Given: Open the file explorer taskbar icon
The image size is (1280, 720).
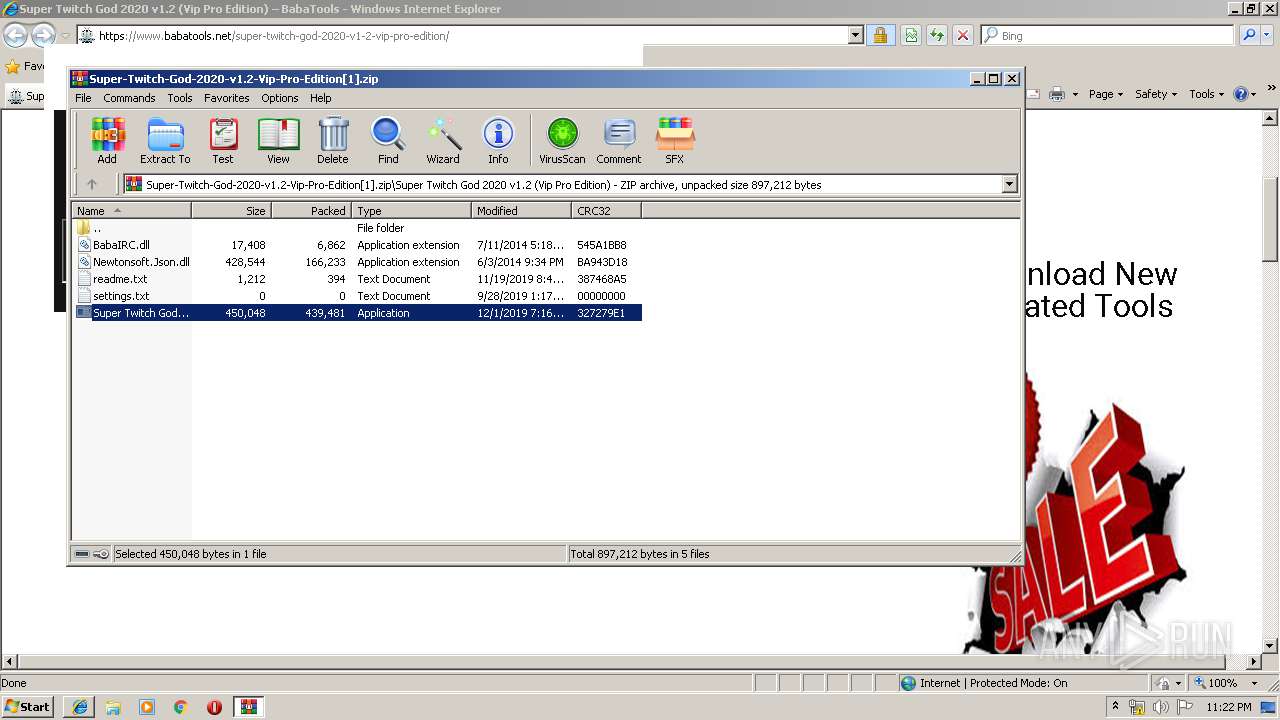Looking at the screenshot, I should point(113,707).
